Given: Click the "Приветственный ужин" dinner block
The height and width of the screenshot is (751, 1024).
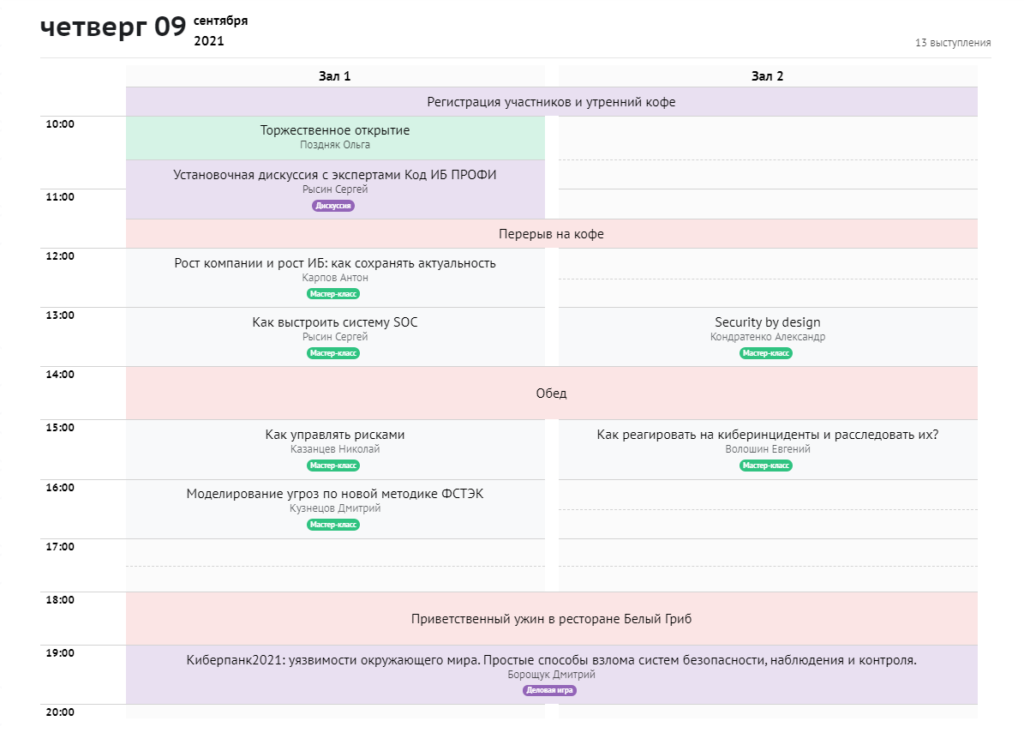Looking at the screenshot, I should 551,619.
